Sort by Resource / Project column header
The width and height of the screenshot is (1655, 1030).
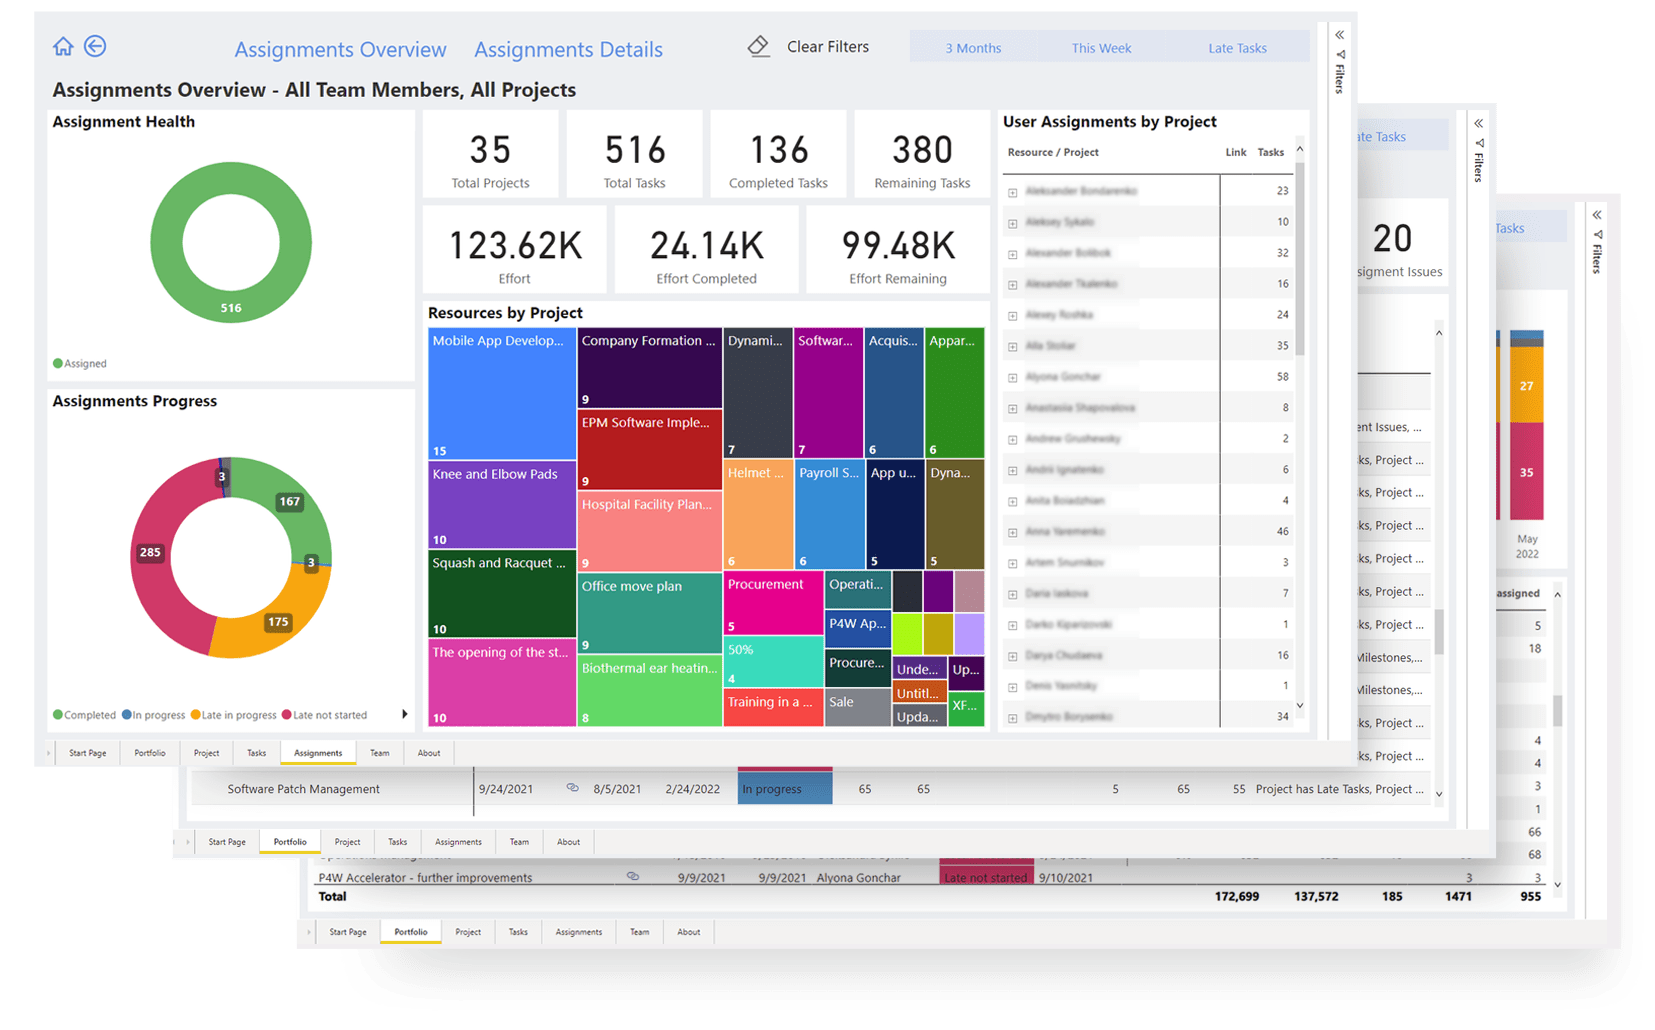tap(1053, 152)
